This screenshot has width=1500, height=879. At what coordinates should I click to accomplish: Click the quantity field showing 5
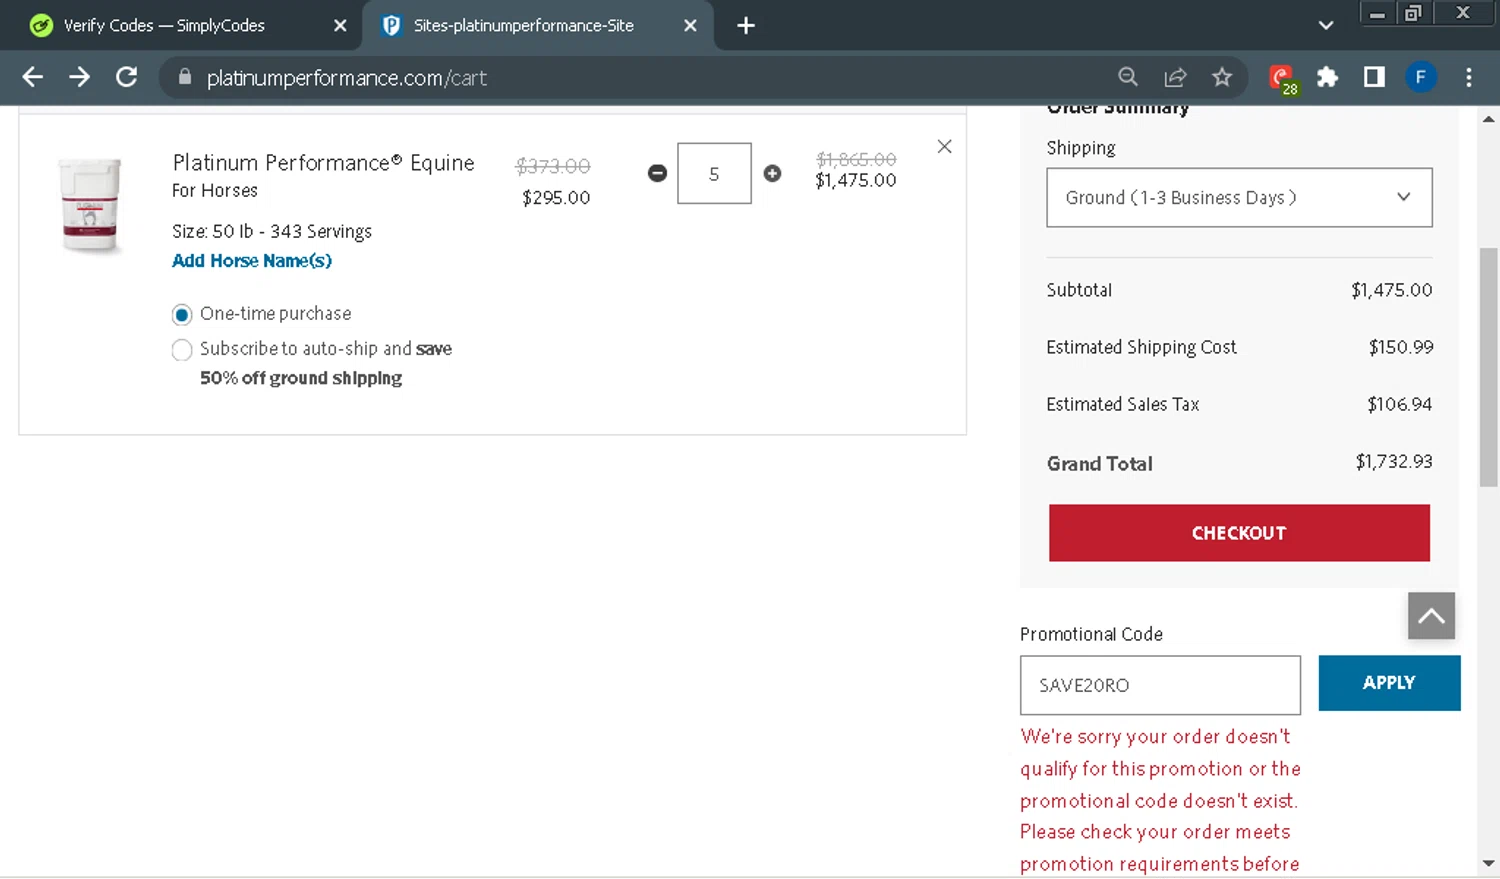[714, 173]
